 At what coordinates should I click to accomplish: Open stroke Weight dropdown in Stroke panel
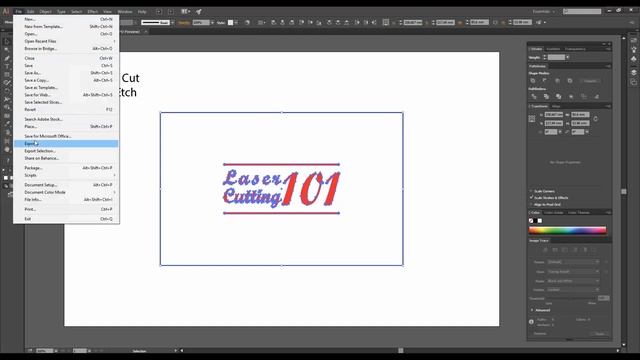click(x=568, y=58)
